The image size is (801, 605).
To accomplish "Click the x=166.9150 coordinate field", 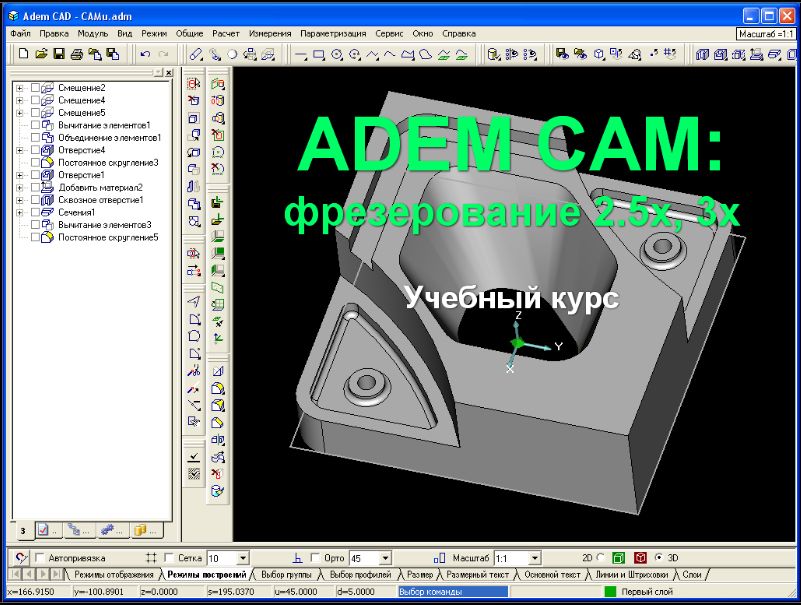I will pyautogui.click(x=38, y=592).
